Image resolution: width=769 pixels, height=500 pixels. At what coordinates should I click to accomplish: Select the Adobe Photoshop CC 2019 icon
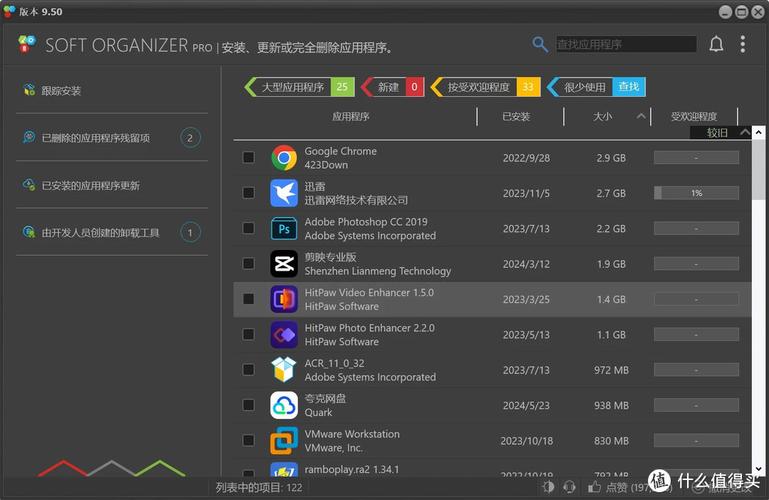[x=284, y=228]
